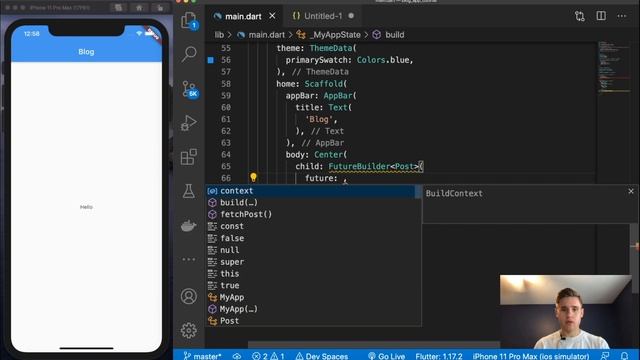Click the Open Changes compare icon
Screen dimensions: 640x360
pos(580,16)
